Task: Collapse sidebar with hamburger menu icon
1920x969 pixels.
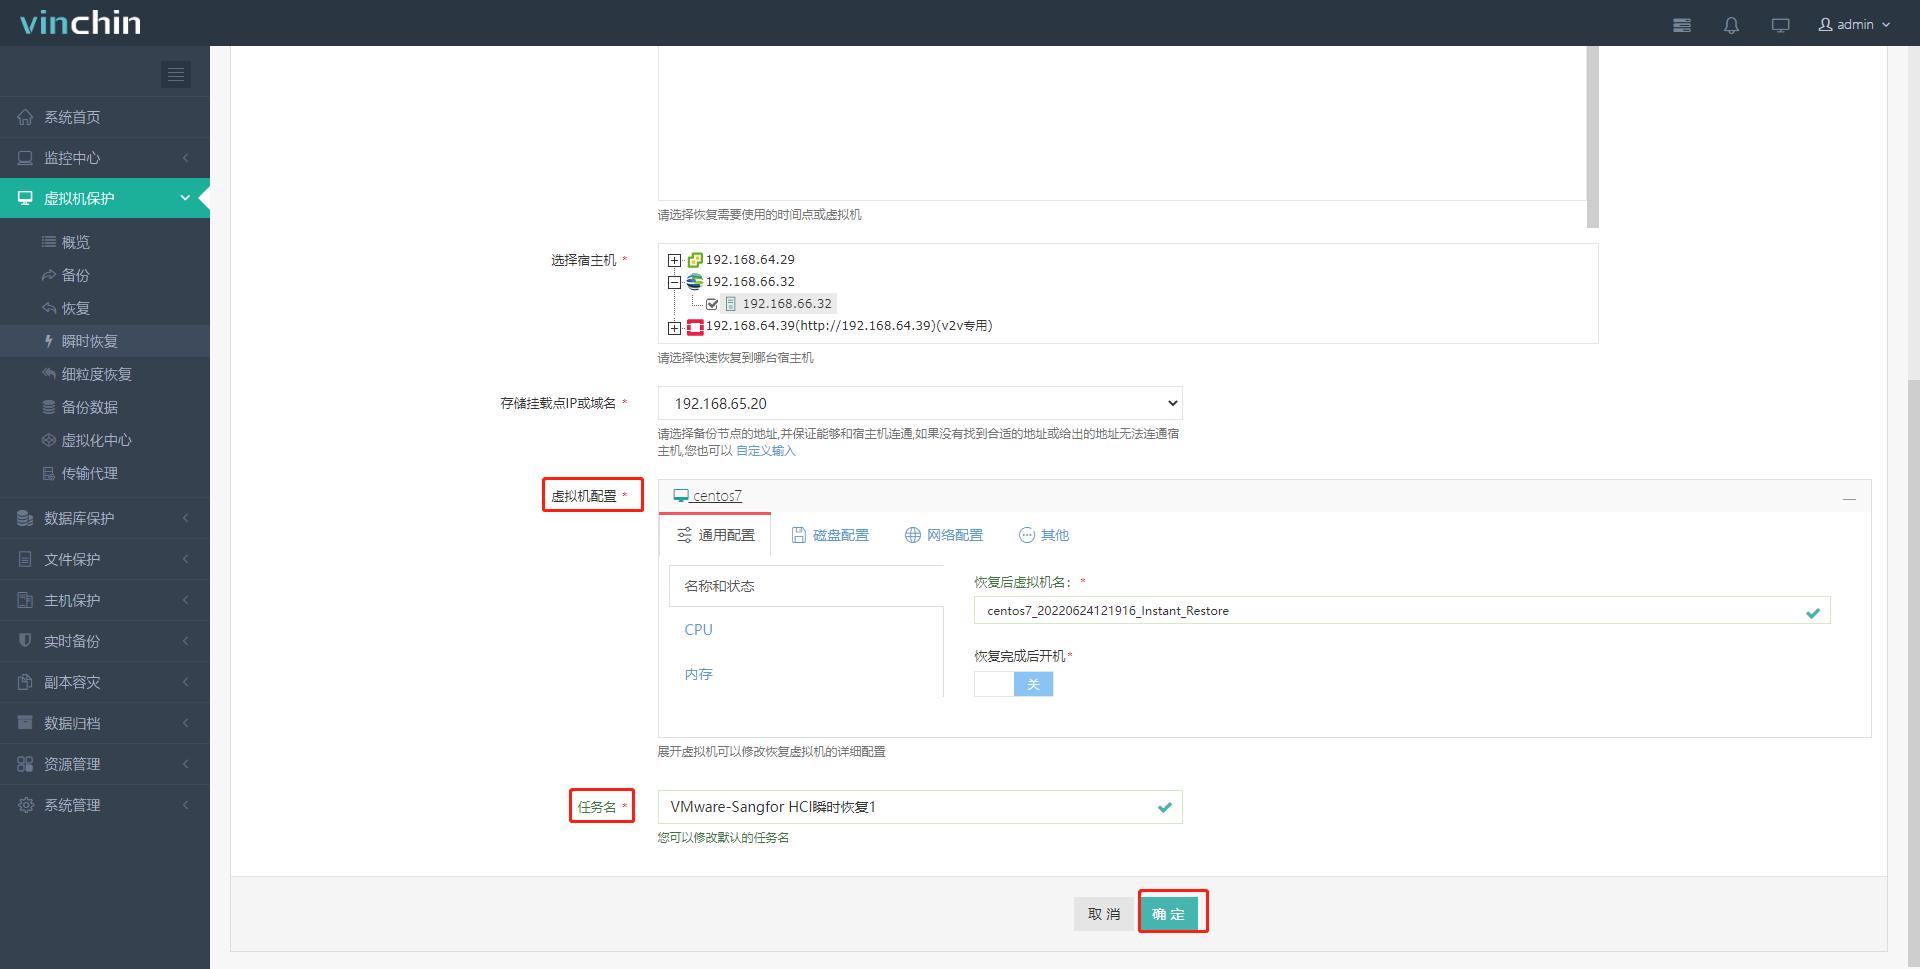Action: point(176,74)
